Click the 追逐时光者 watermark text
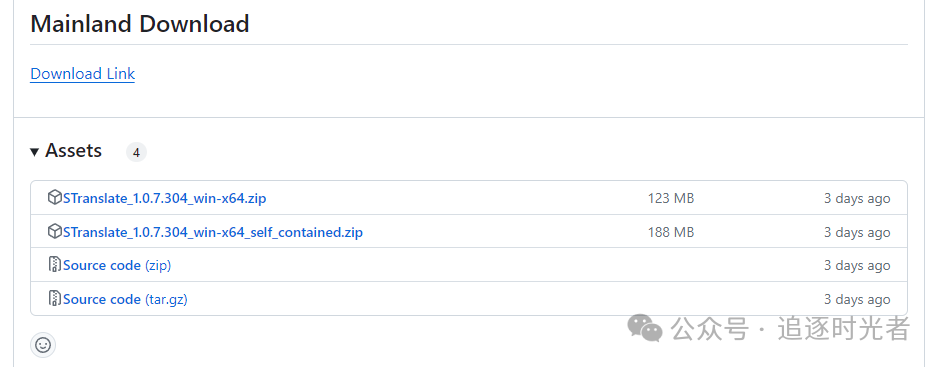Screen dimensions: 941x367 (x=844, y=329)
